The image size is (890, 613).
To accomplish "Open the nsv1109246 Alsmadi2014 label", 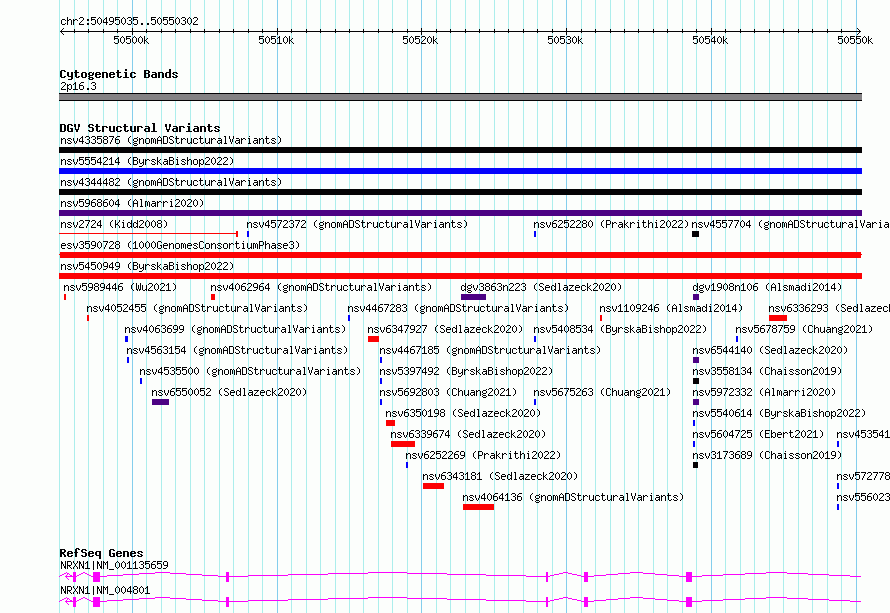I will 671,308.
